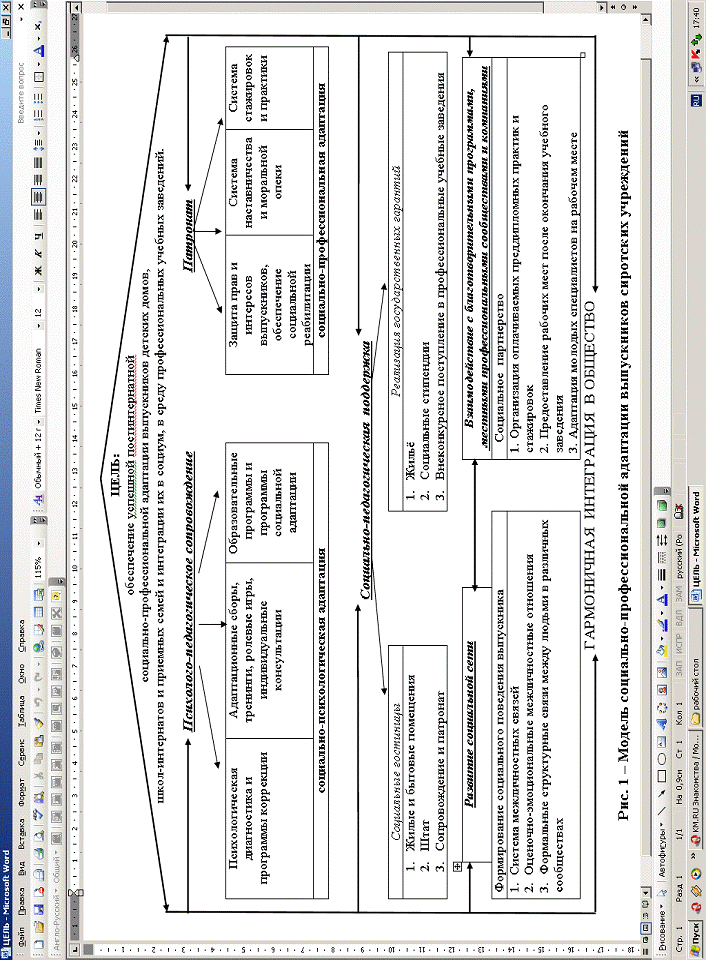Open the Общий dictionary dropdown

57,852
